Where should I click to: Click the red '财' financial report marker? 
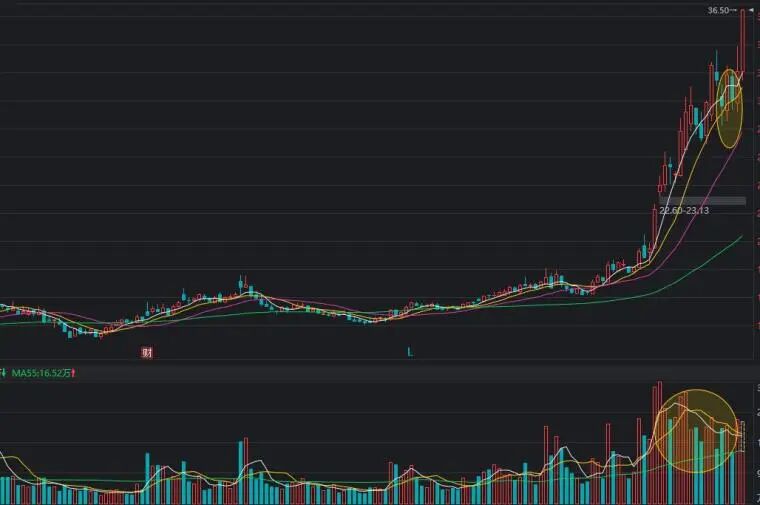[x=147, y=352]
